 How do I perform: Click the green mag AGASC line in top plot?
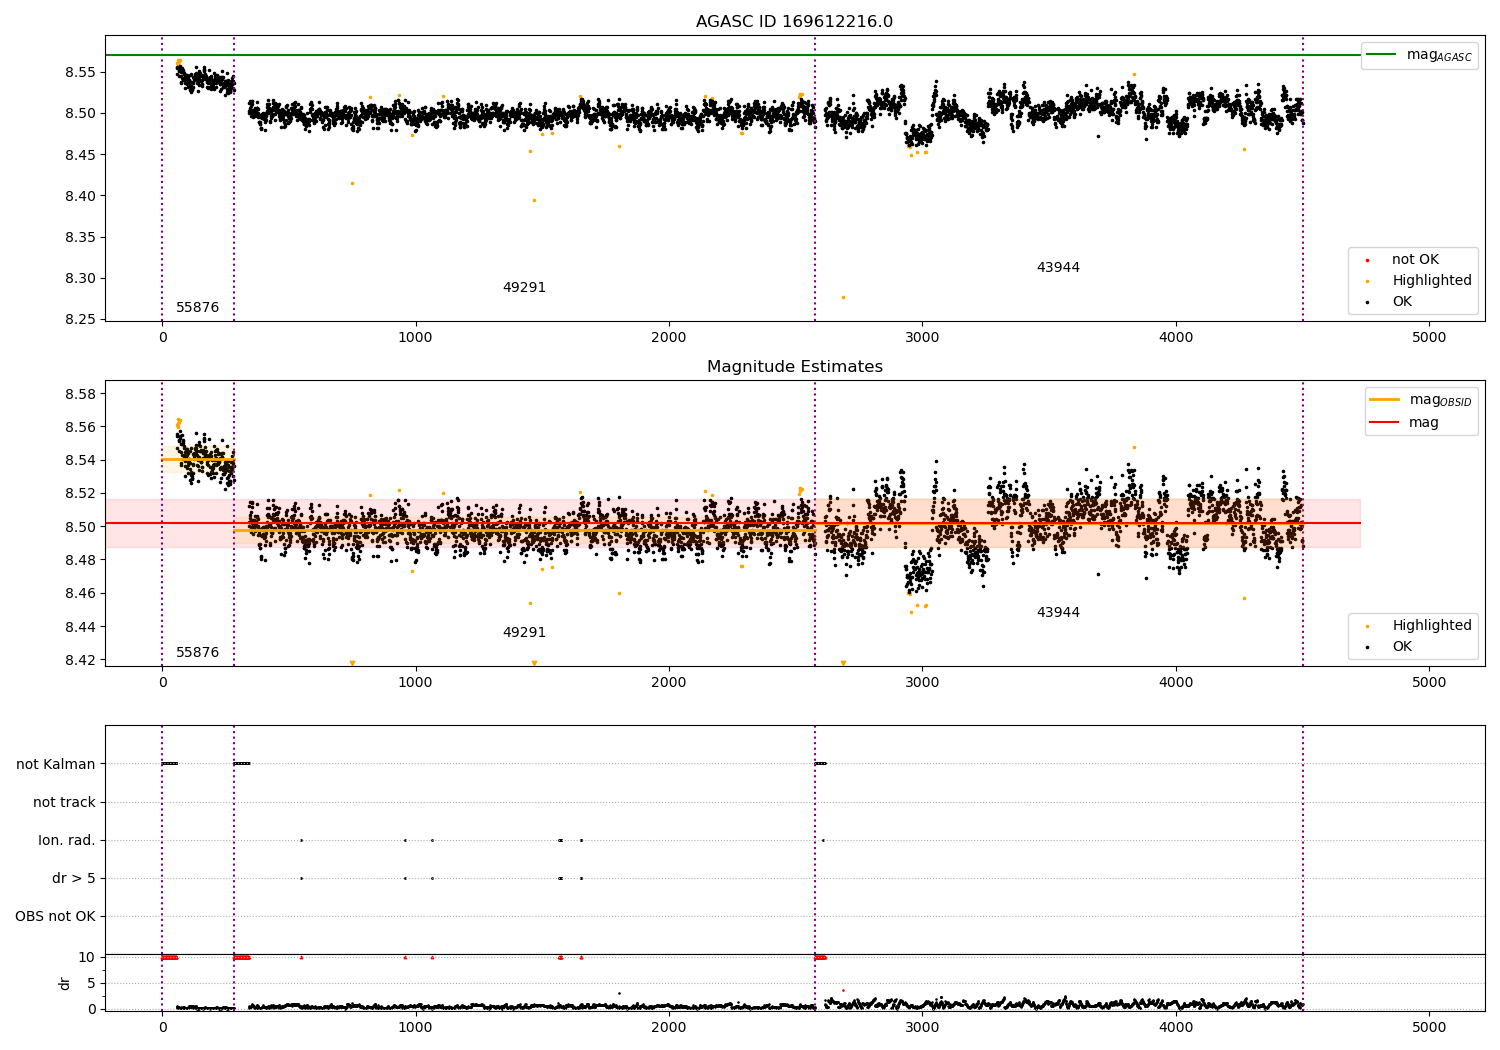click(733, 55)
